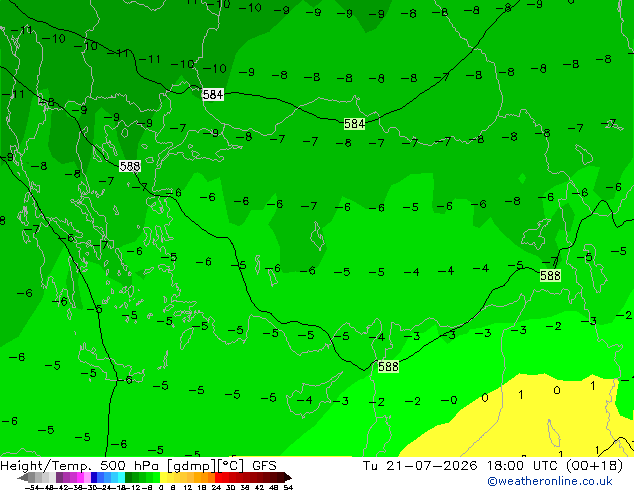Click the gray arrow end of legend

click(x=23, y=477)
